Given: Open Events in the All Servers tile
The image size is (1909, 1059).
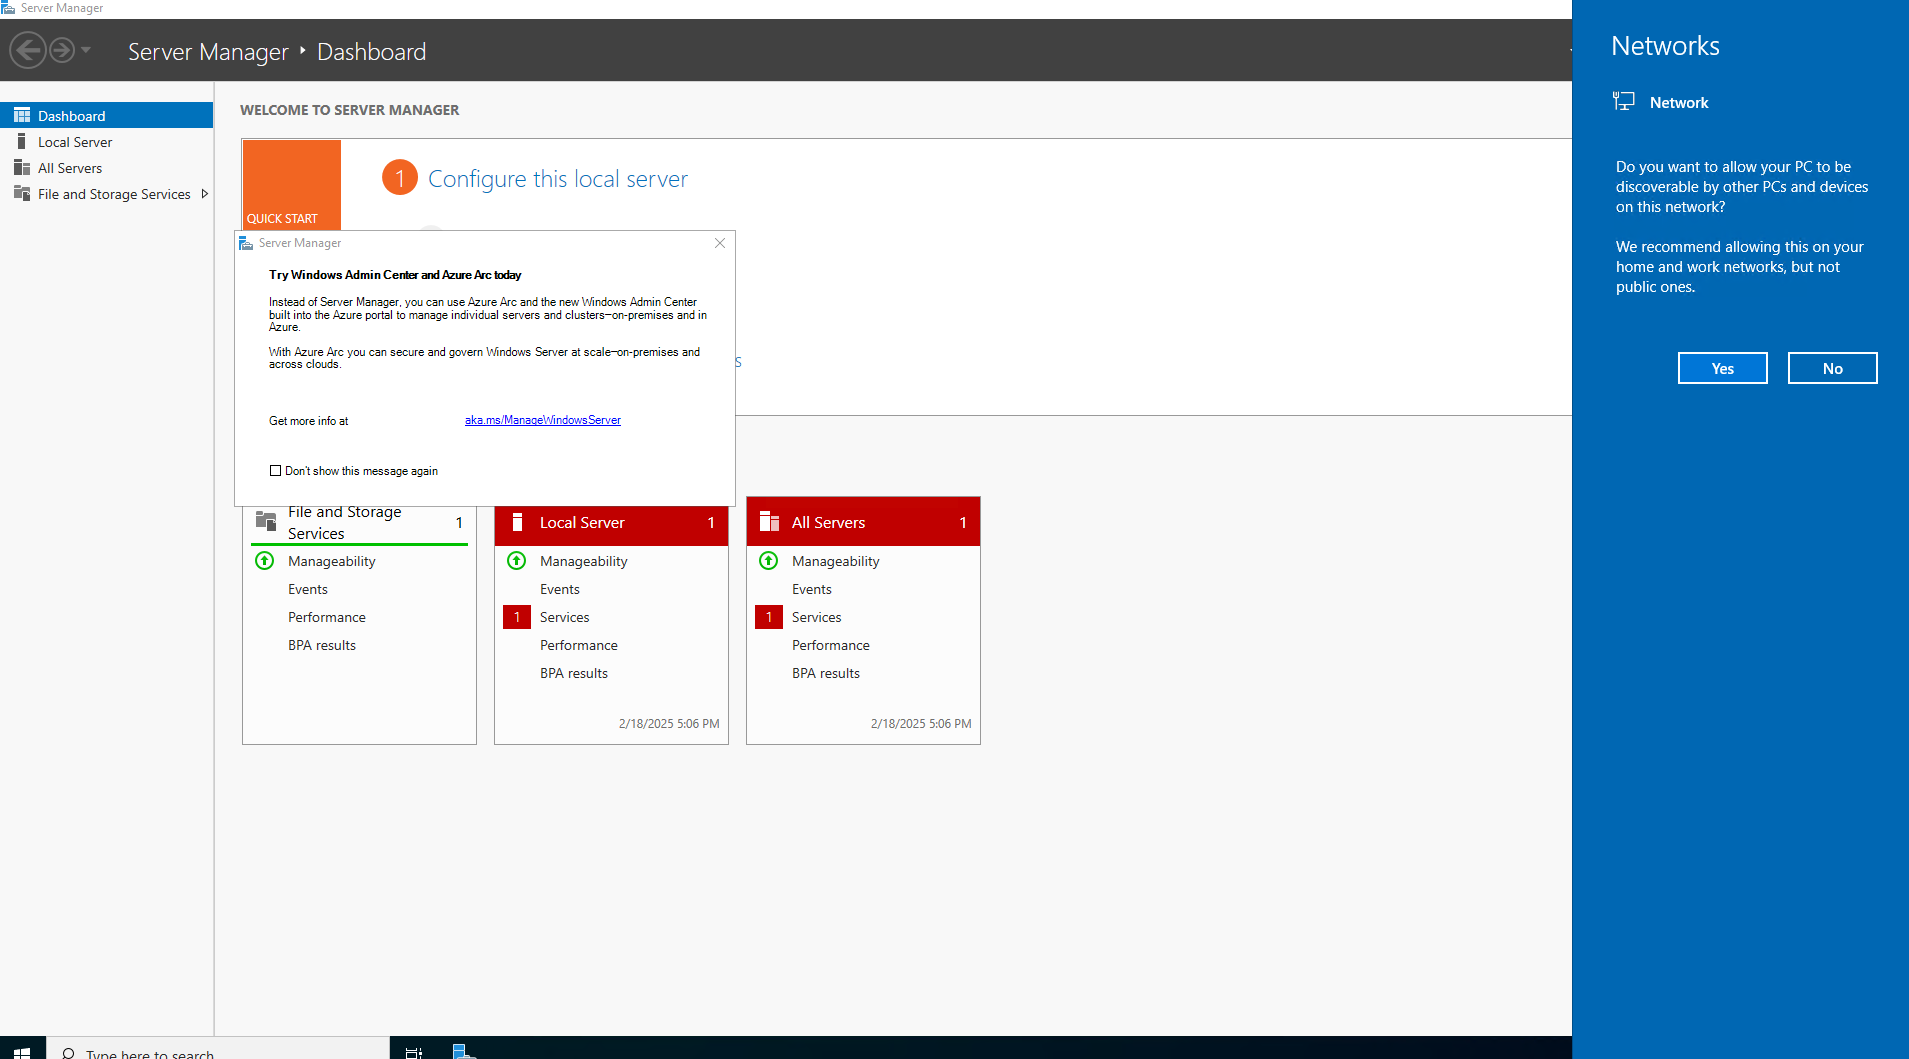Looking at the screenshot, I should click(x=812, y=590).
